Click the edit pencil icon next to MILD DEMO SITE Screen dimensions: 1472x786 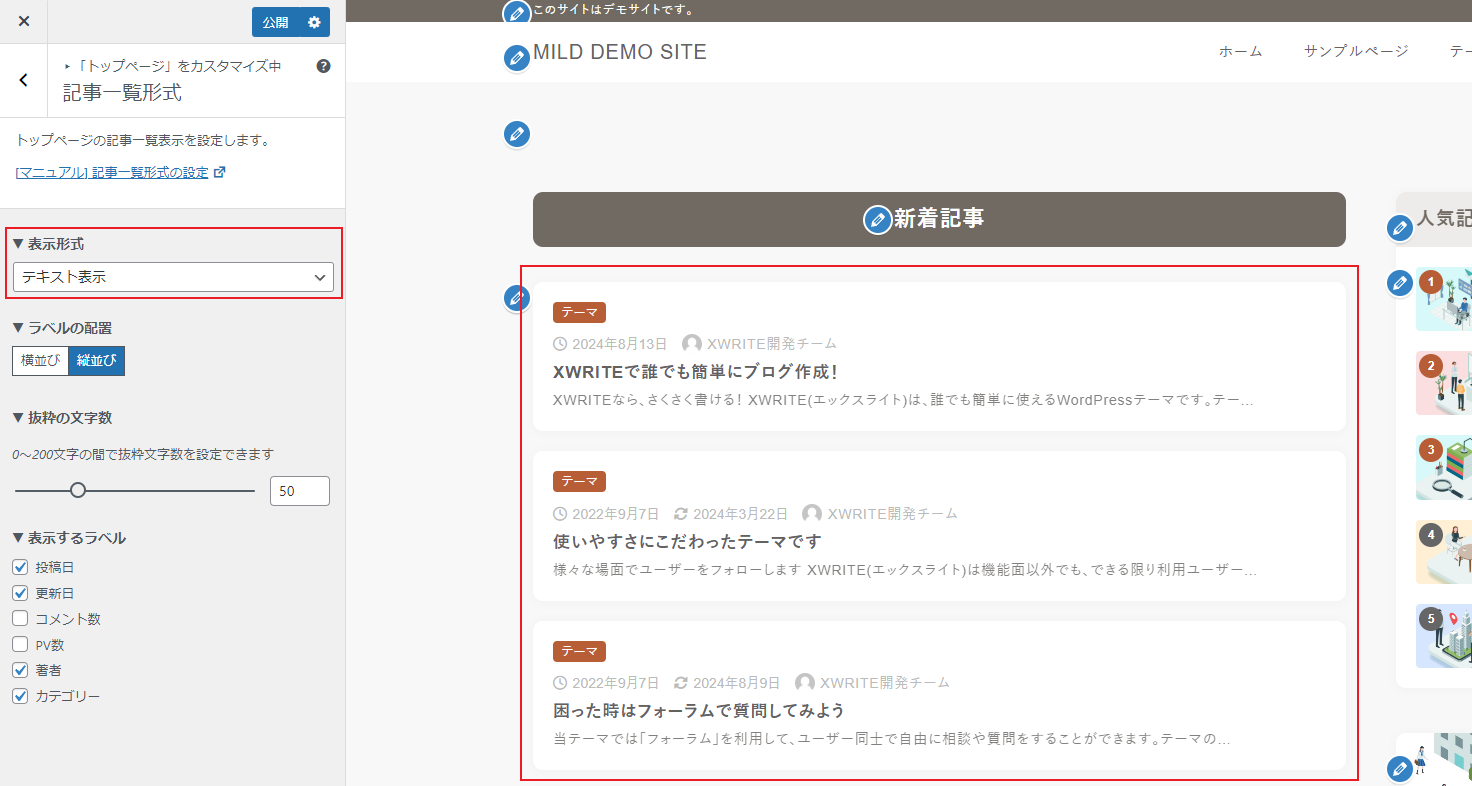pyautogui.click(x=516, y=58)
